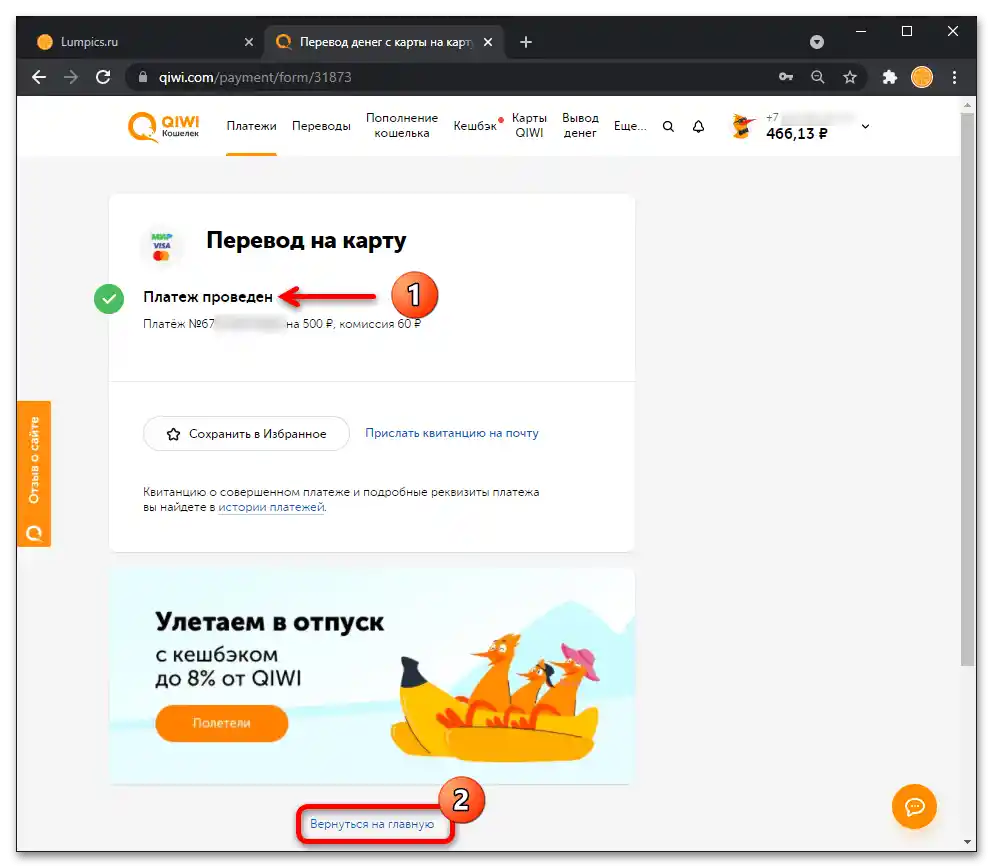The image size is (993, 868).
Task: Save payment with Сохранить в Избранное star
Action: (x=245, y=433)
